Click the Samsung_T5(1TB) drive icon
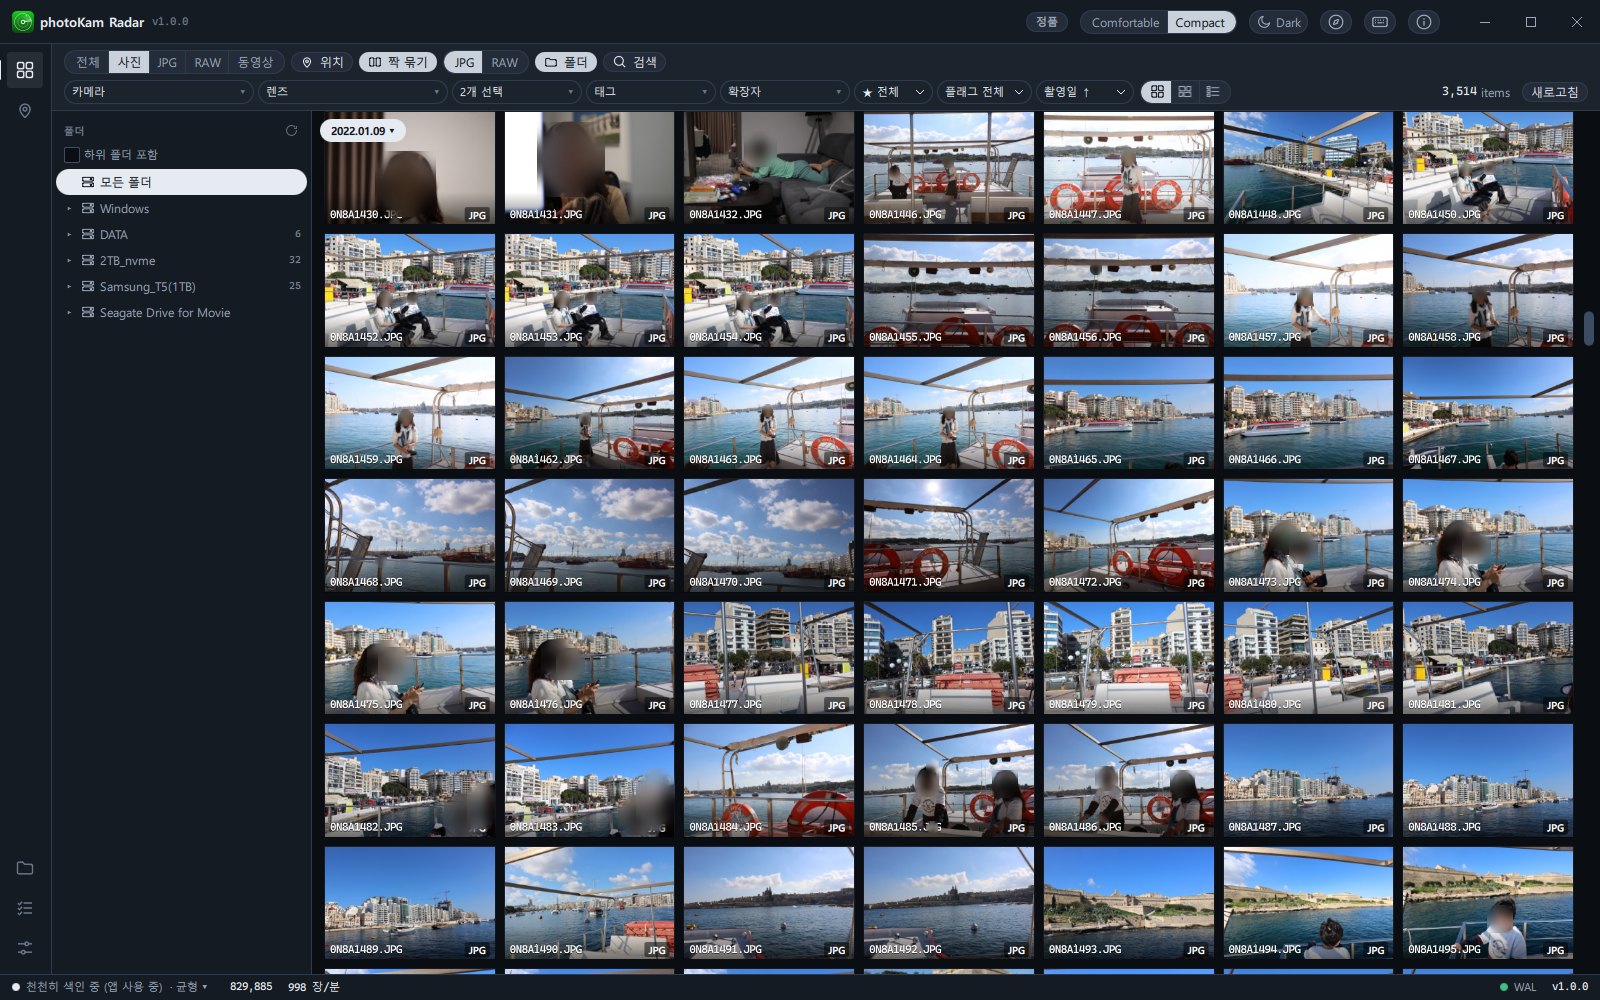Viewport: 1600px width, 1000px height. click(x=88, y=286)
